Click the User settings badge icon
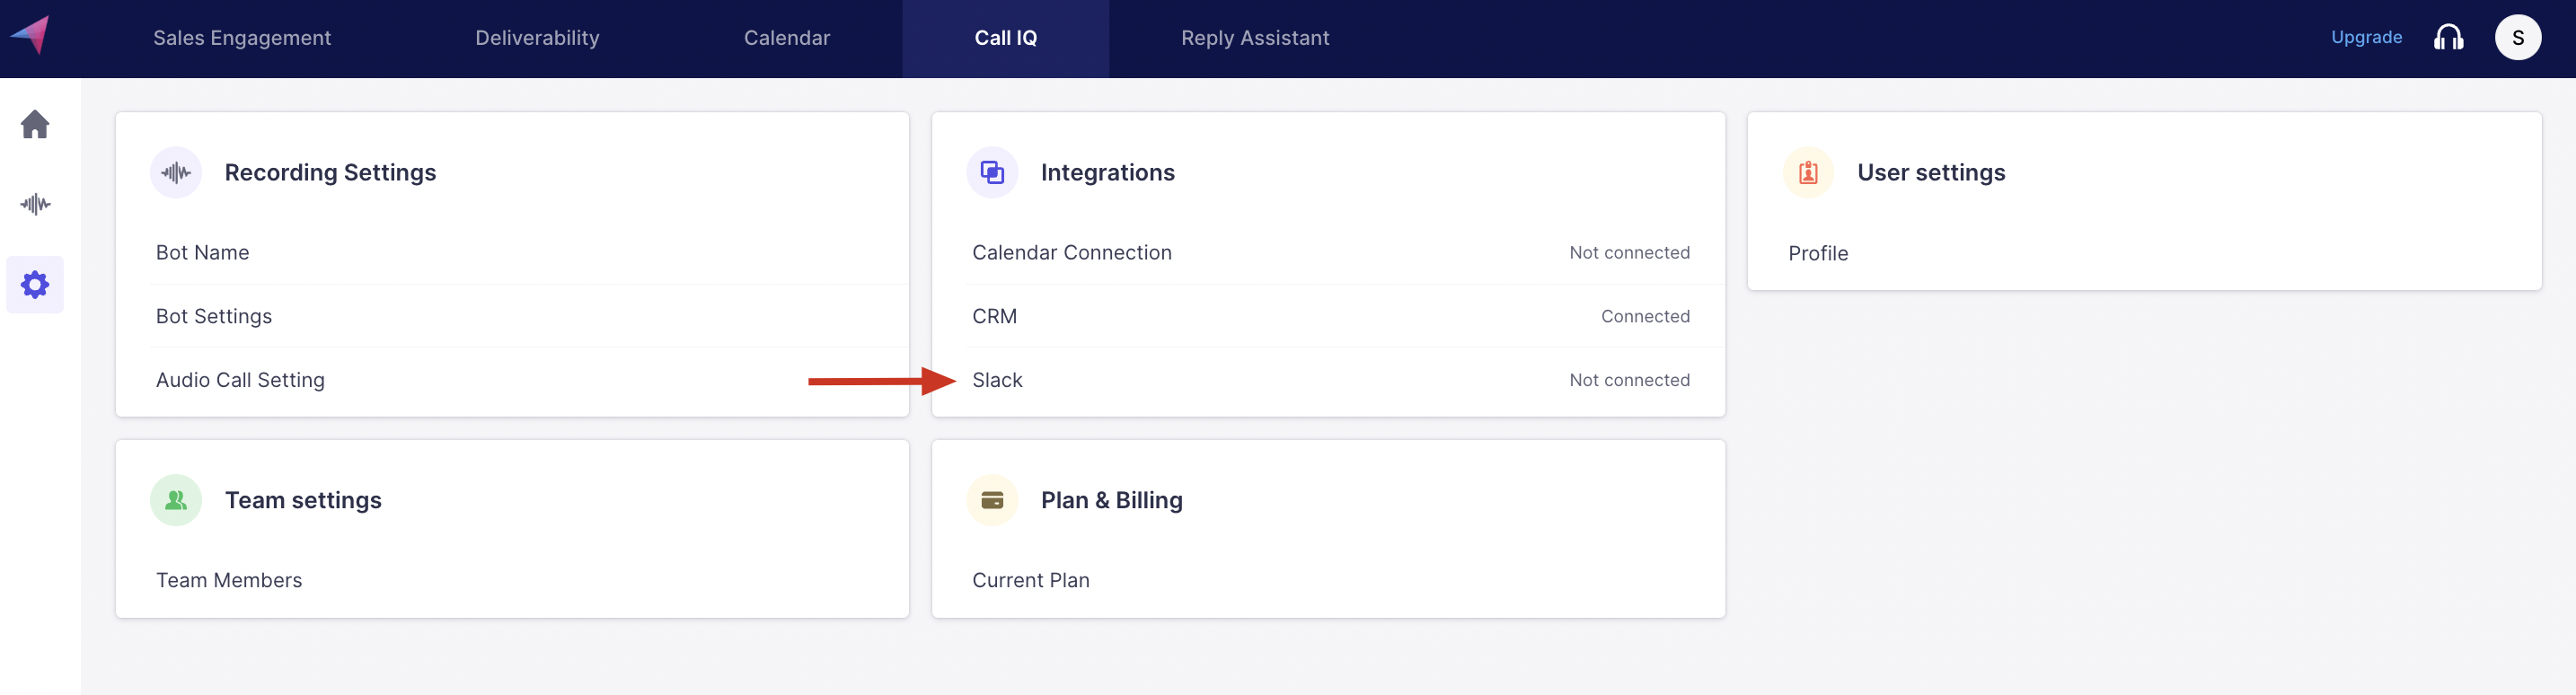Screen dimensions: 2576x695 (1808, 173)
